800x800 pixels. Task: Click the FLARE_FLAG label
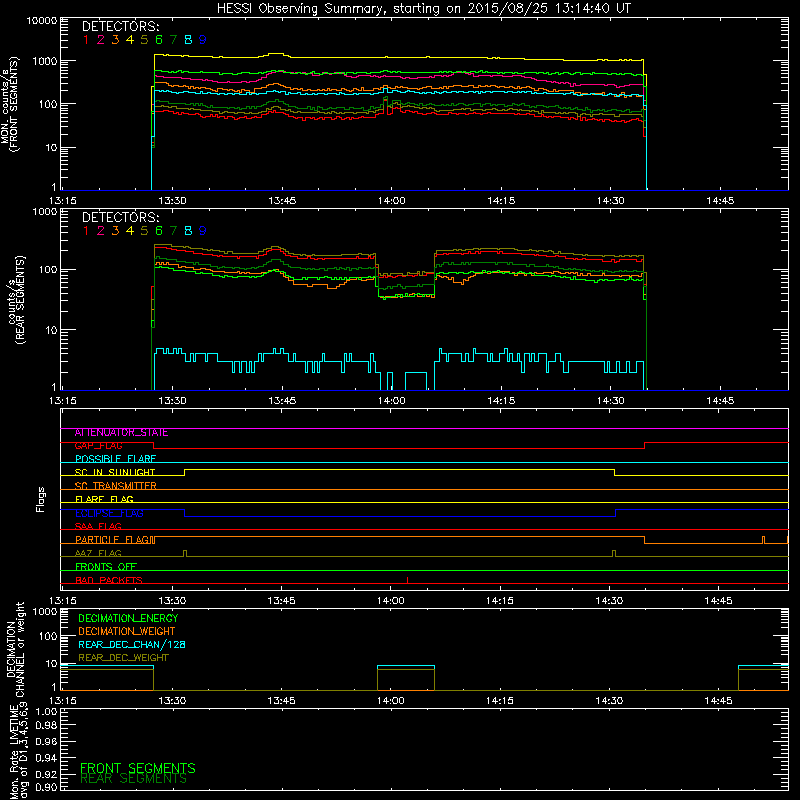click(104, 499)
